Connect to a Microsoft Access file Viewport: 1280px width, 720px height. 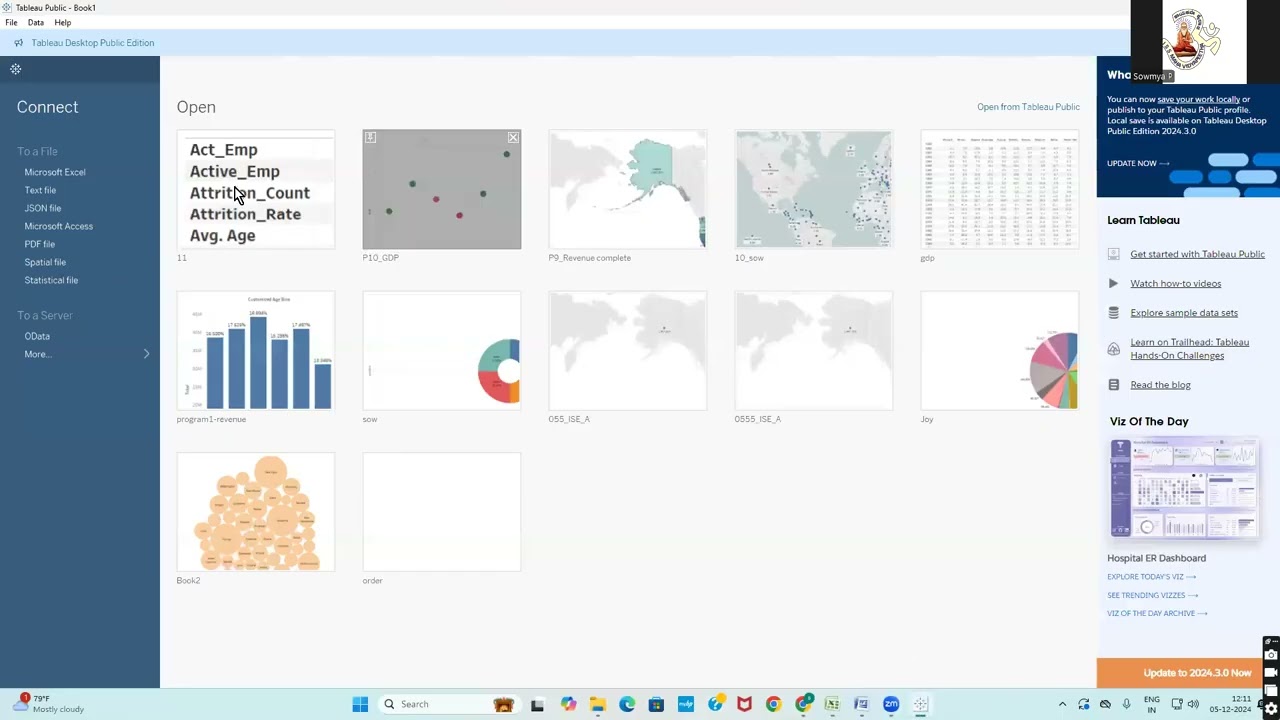59,226
